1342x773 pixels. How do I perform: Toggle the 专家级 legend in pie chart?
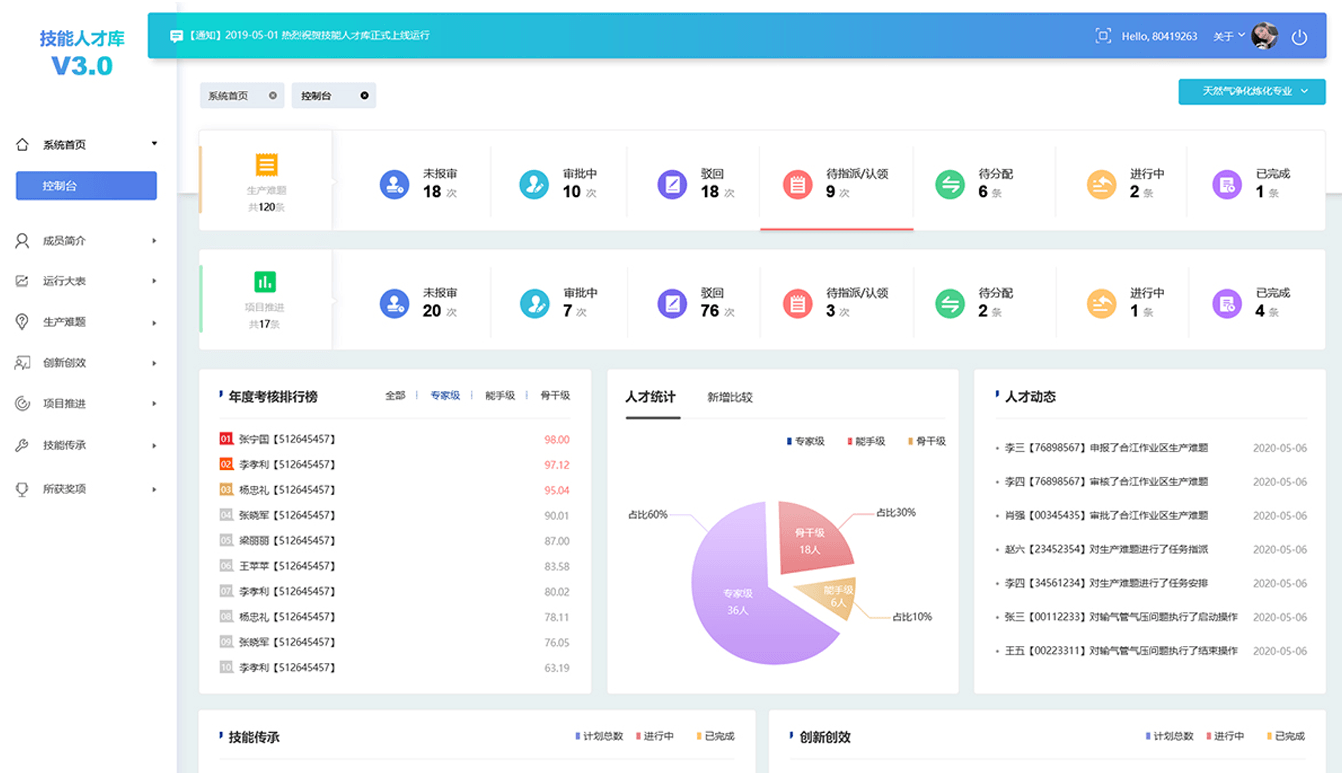808,441
